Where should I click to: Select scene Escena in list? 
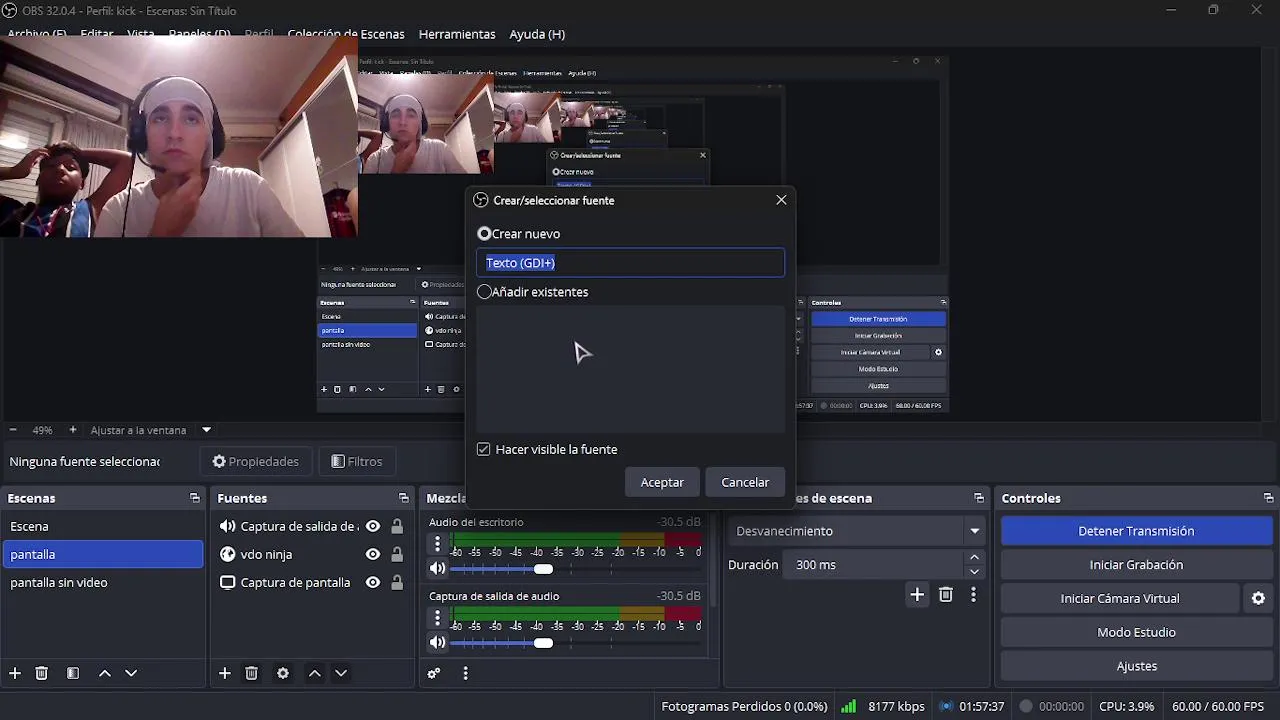click(x=104, y=526)
